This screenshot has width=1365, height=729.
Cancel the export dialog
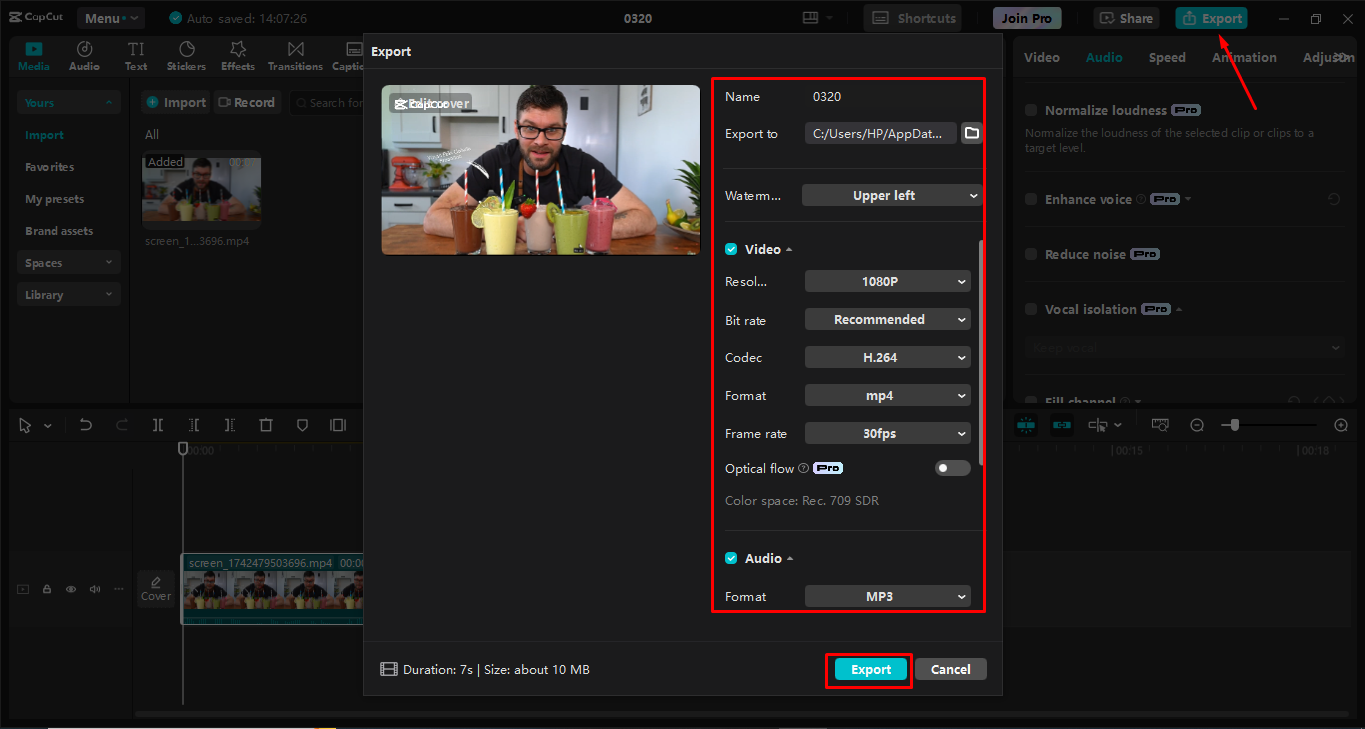(949, 669)
